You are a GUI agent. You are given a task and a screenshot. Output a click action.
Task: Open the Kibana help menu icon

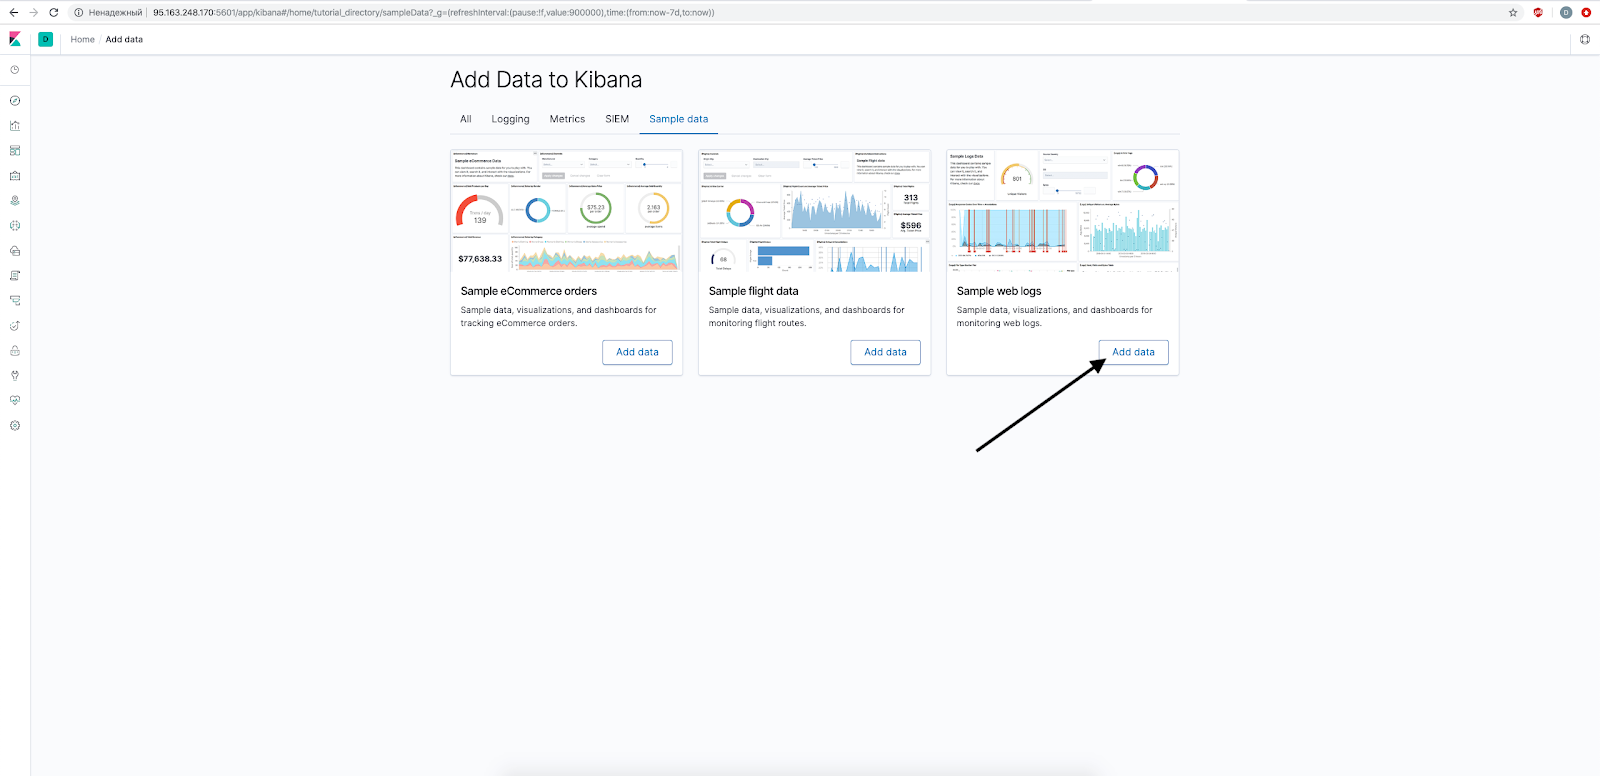pos(1585,40)
